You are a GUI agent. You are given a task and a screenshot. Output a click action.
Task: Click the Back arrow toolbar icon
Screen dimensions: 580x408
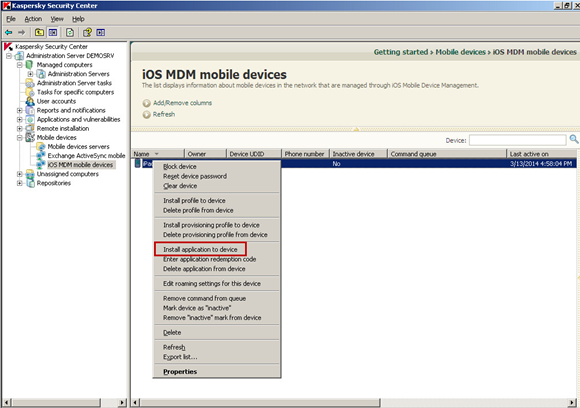pyautogui.click(x=9, y=33)
